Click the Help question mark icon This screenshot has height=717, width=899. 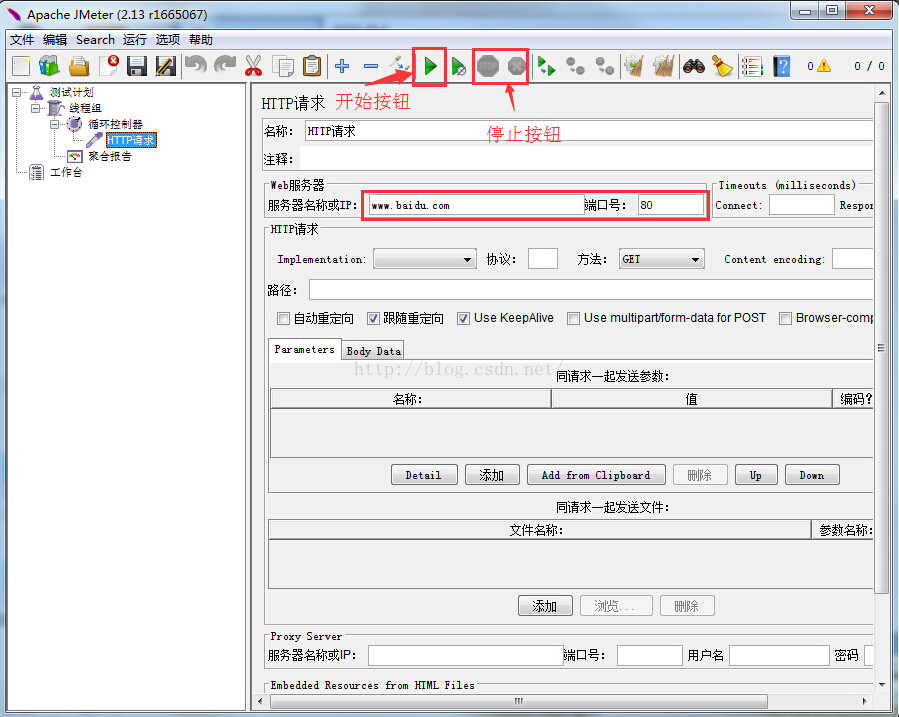[782, 66]
